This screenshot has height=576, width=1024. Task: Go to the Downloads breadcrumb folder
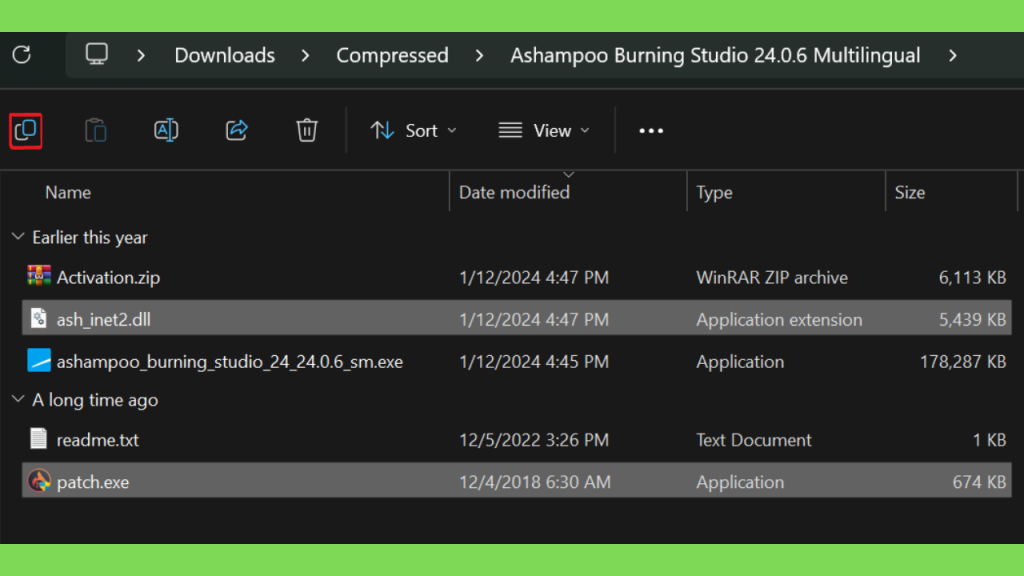pos(225,56)
